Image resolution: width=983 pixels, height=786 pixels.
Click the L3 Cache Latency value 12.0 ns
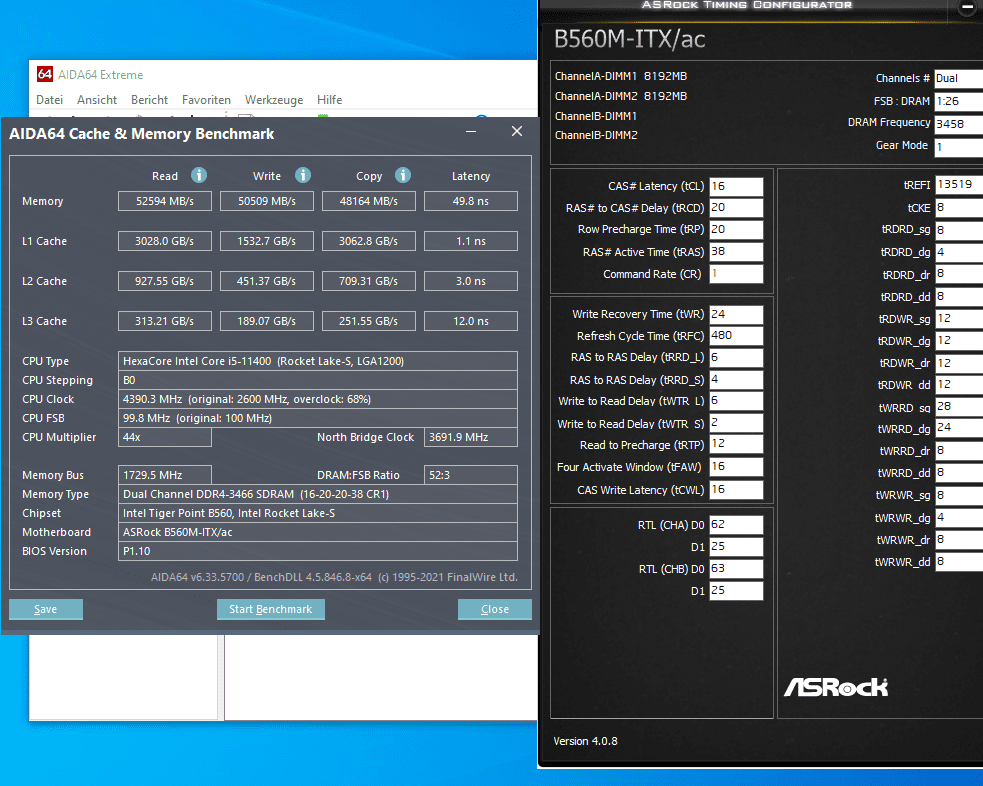[471, 321]
